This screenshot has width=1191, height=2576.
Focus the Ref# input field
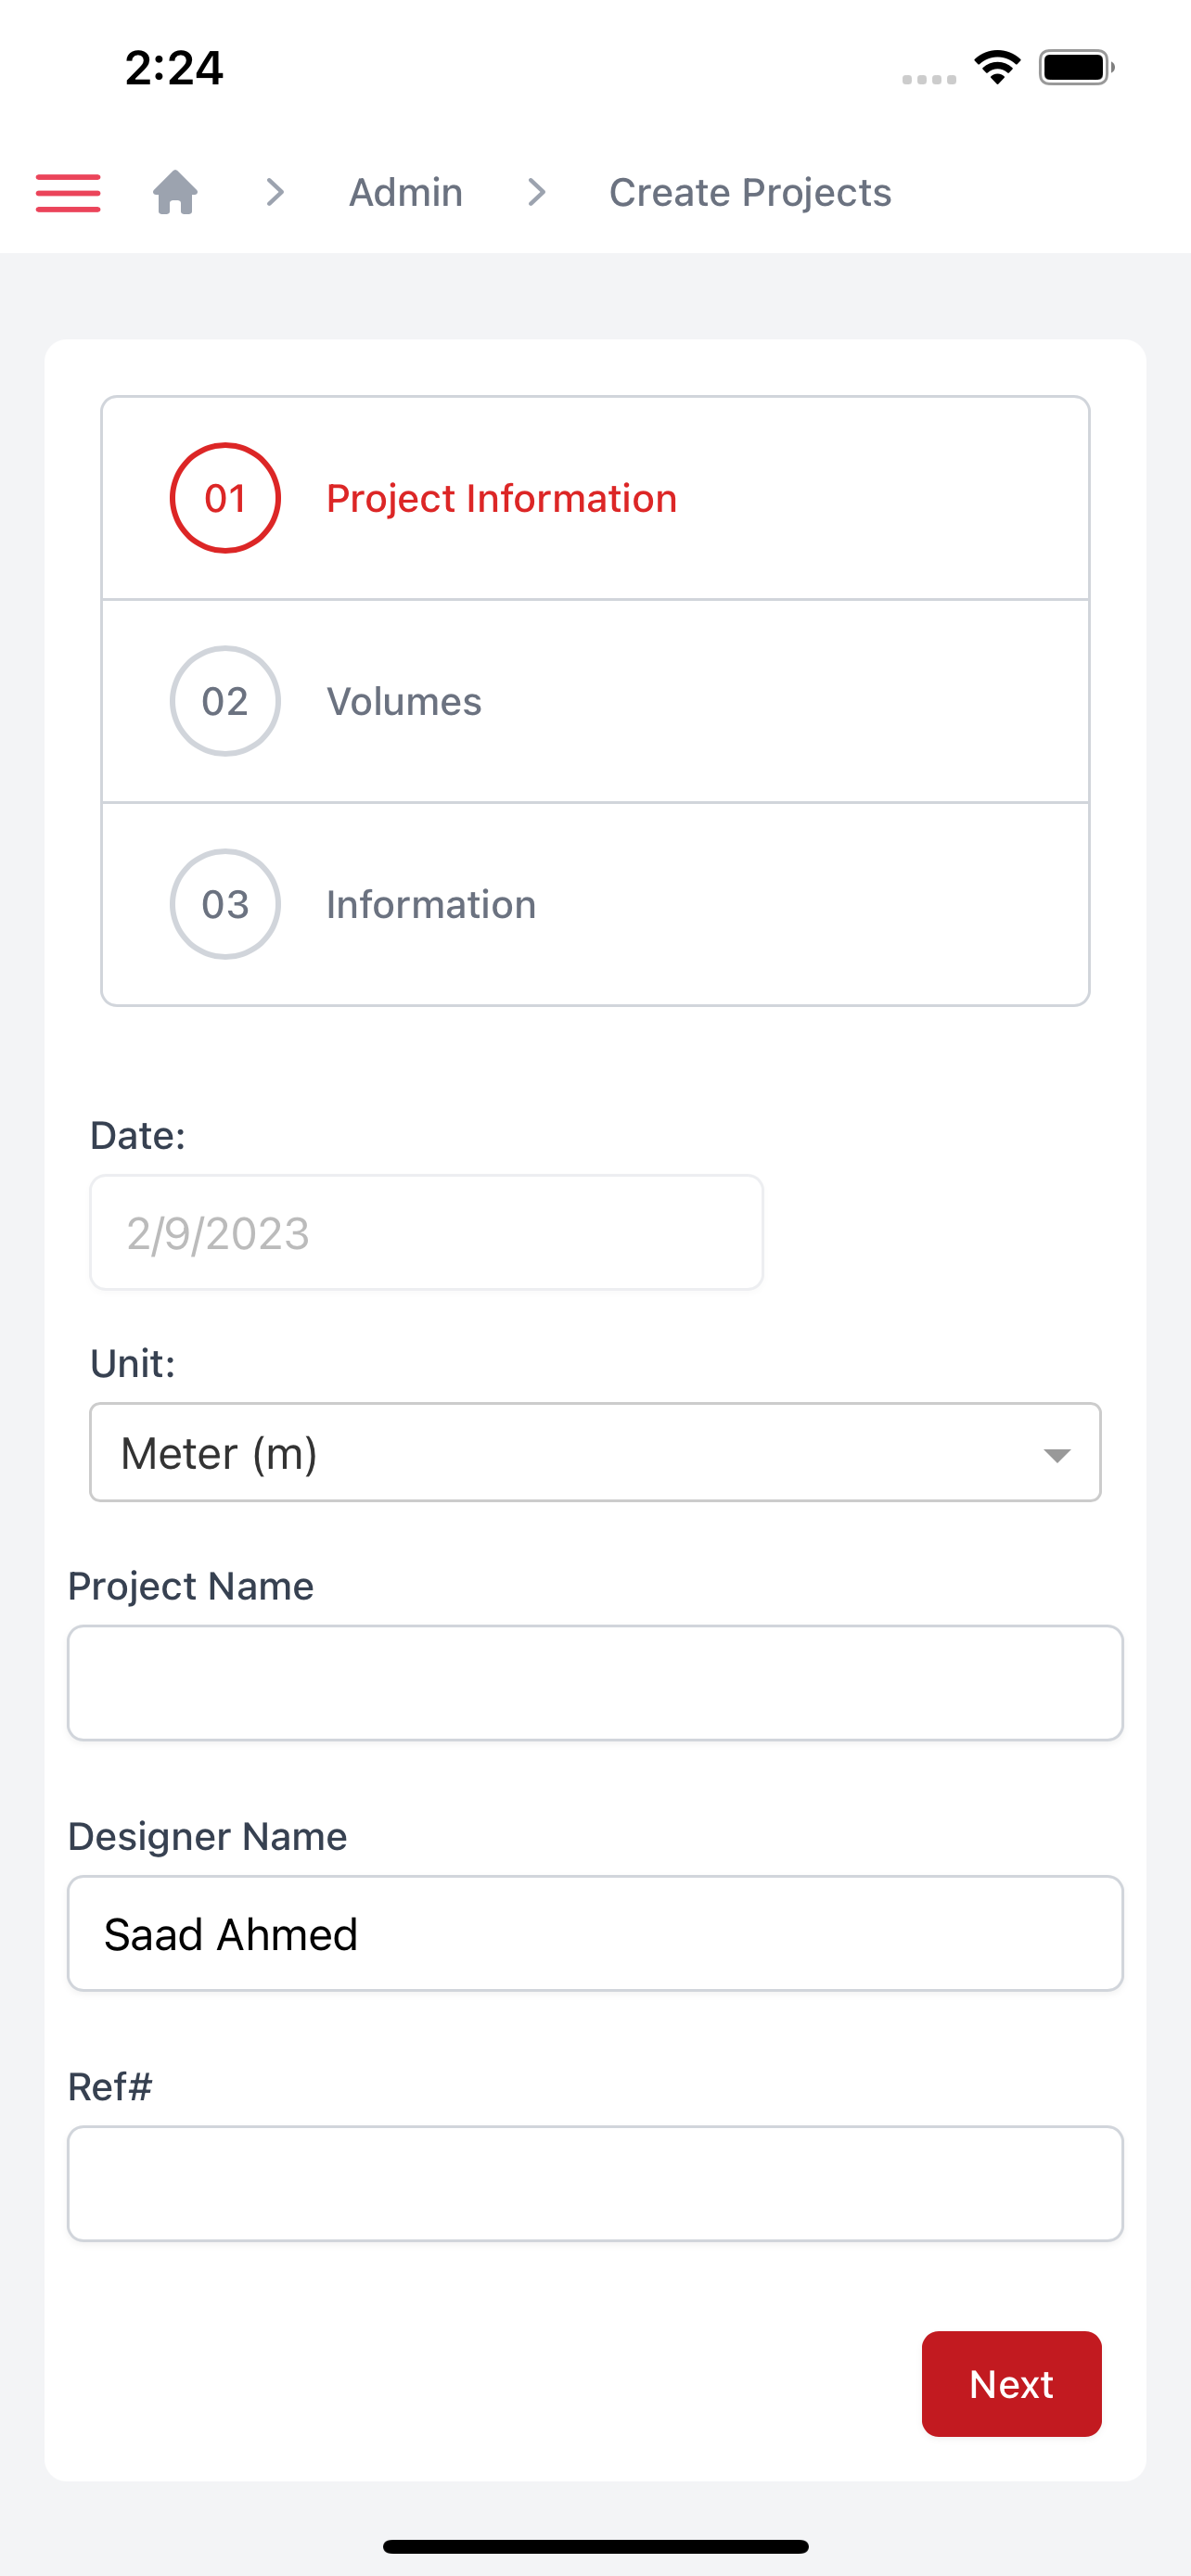tap(595, 2183)
